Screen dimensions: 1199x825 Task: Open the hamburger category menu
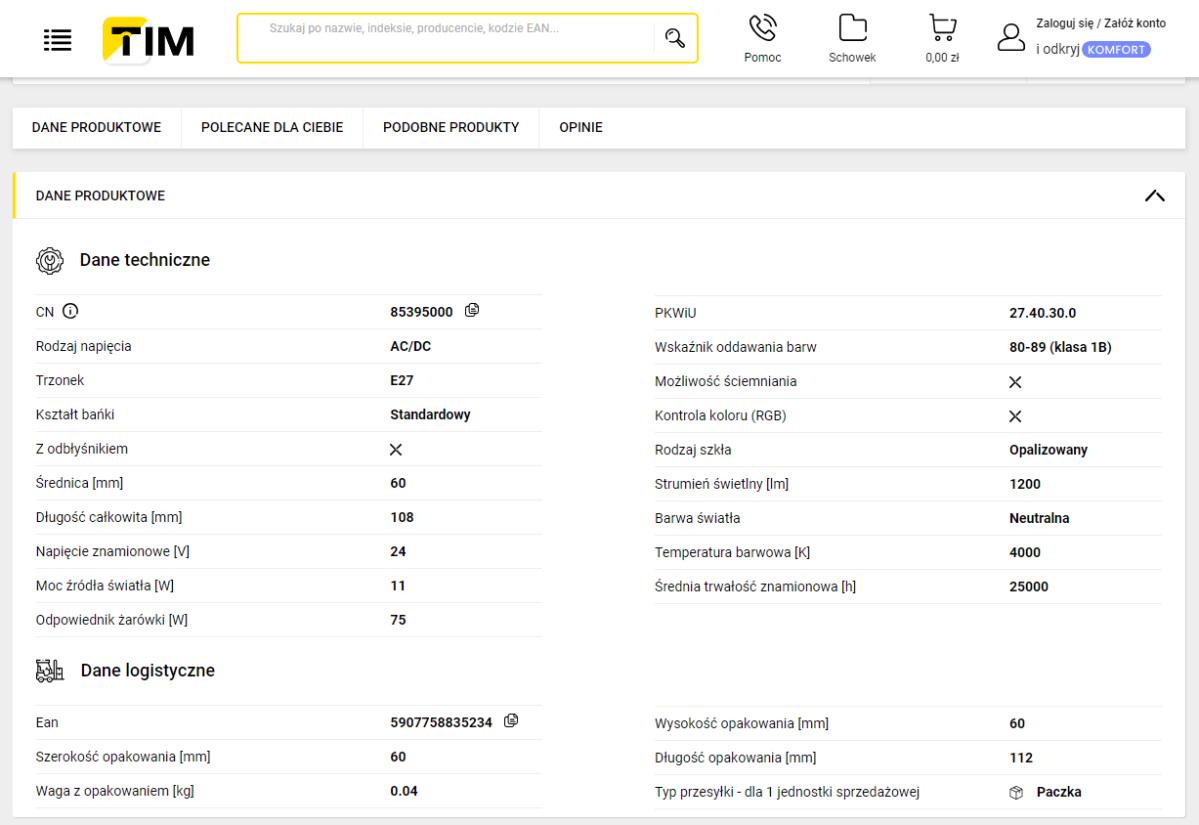[x=57, y=40]
